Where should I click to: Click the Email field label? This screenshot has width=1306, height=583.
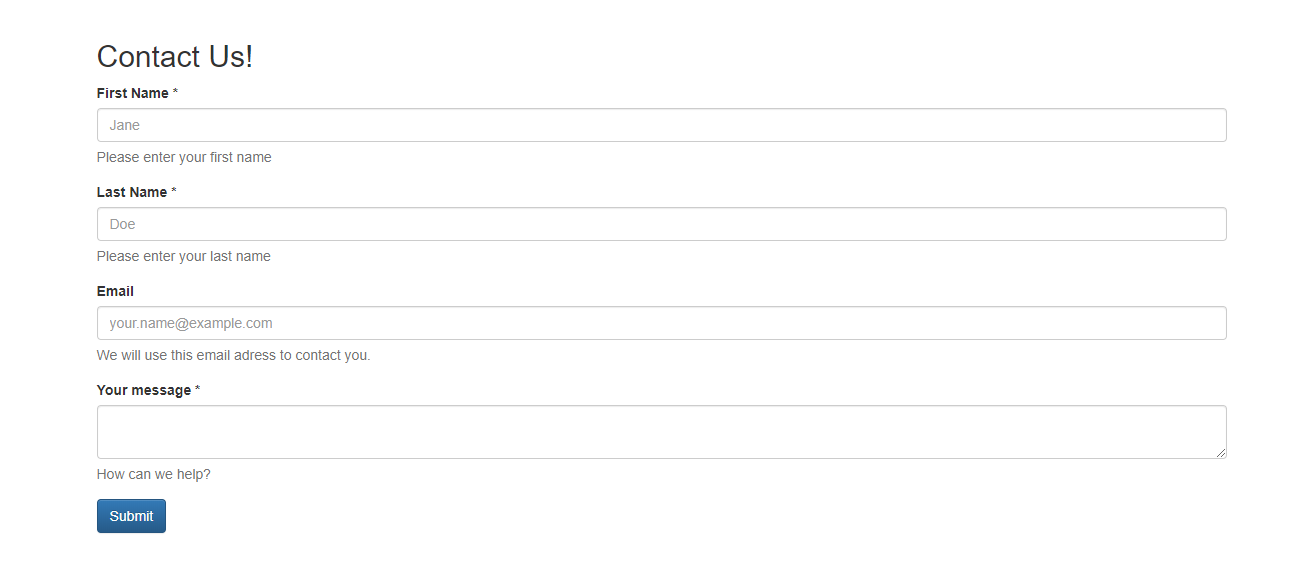[x=115, y=291]
